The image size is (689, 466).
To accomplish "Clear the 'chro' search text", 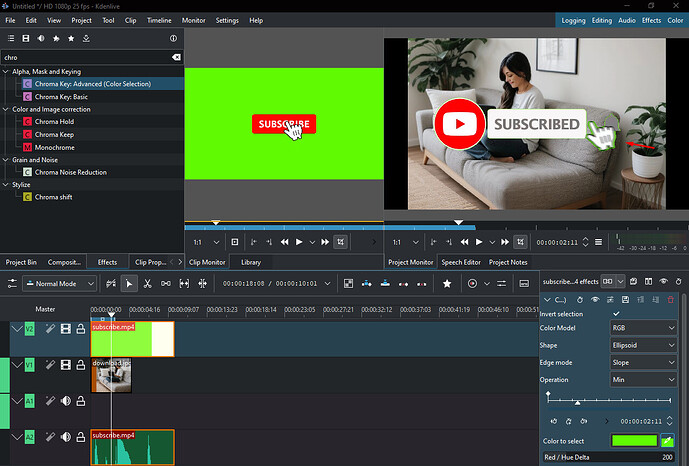I will [176, 57].
